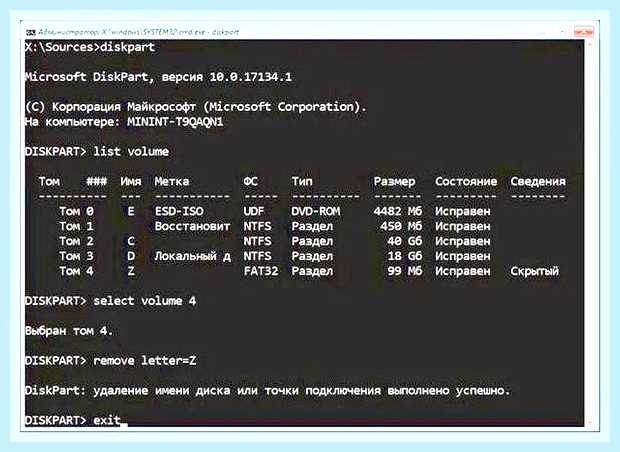Click the 'Том' column header
The height and width of the screenshot is (452, 620).
point(49,182)
